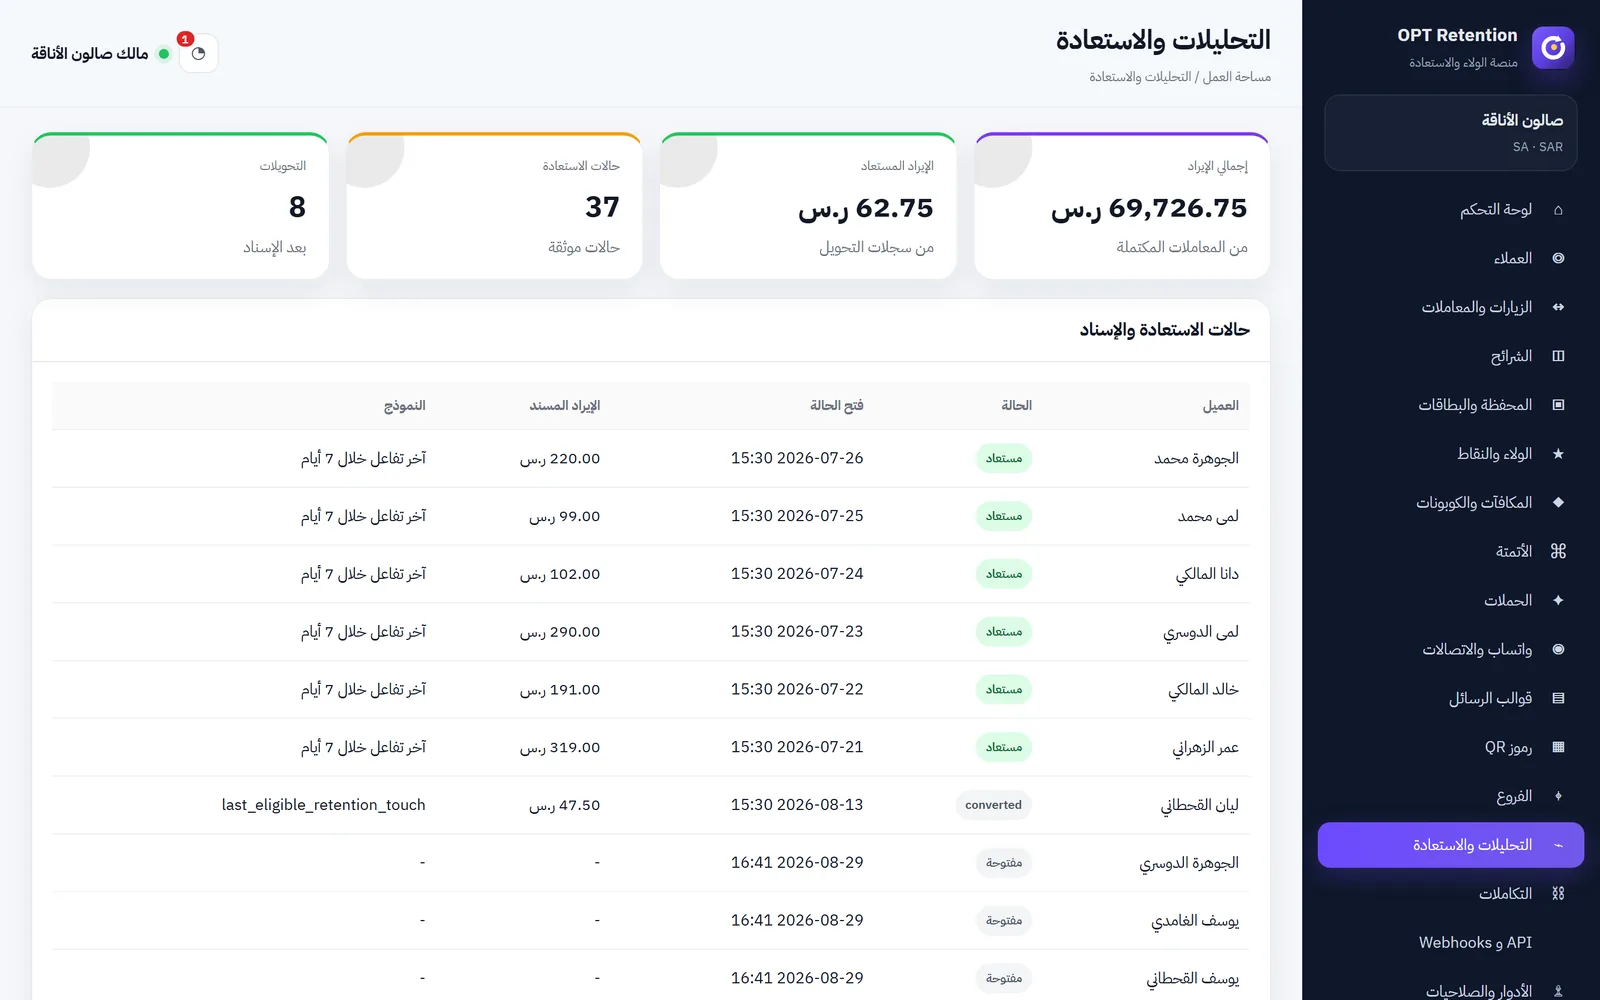Open the active التحليلات والاستعادة sidebar item
The height and width of the screenshot is (1000, 1600).
(x=1451, y=845)
